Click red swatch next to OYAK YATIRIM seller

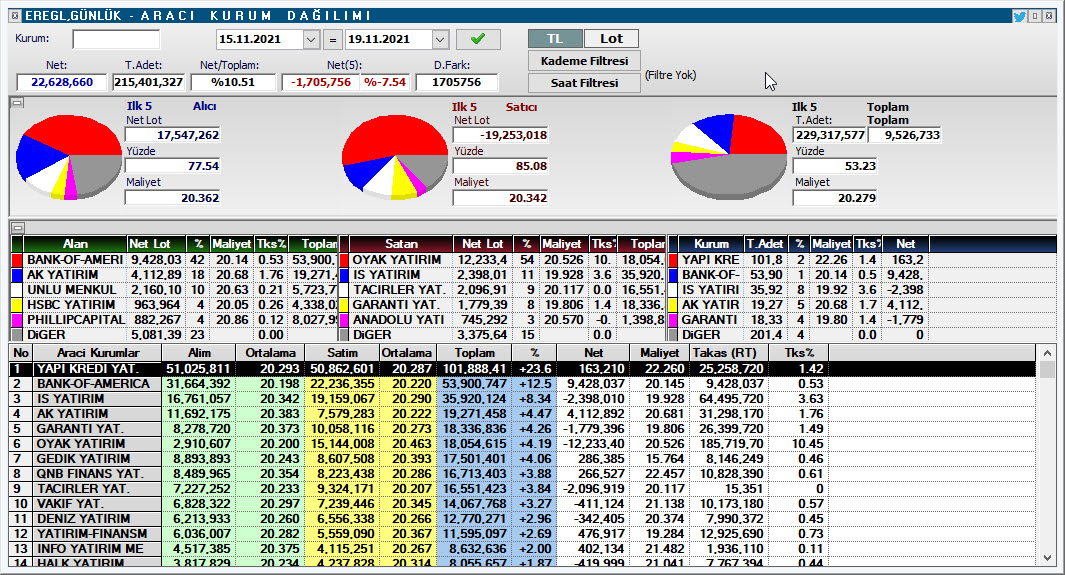coord(344,260)
